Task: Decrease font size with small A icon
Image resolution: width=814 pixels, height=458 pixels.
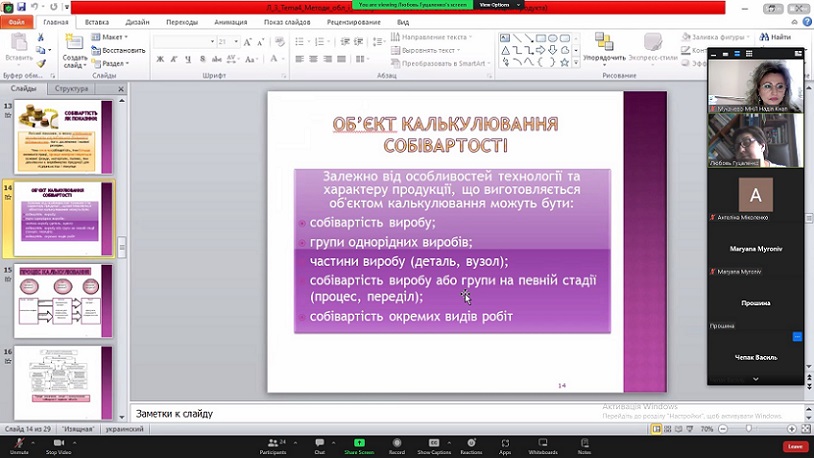Action: coord(261,42)
